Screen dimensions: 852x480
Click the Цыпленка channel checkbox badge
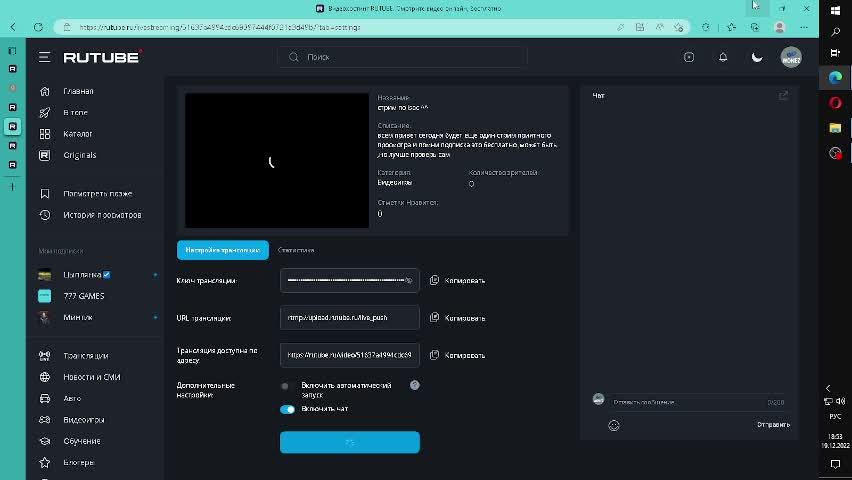(x=106, y=275)
